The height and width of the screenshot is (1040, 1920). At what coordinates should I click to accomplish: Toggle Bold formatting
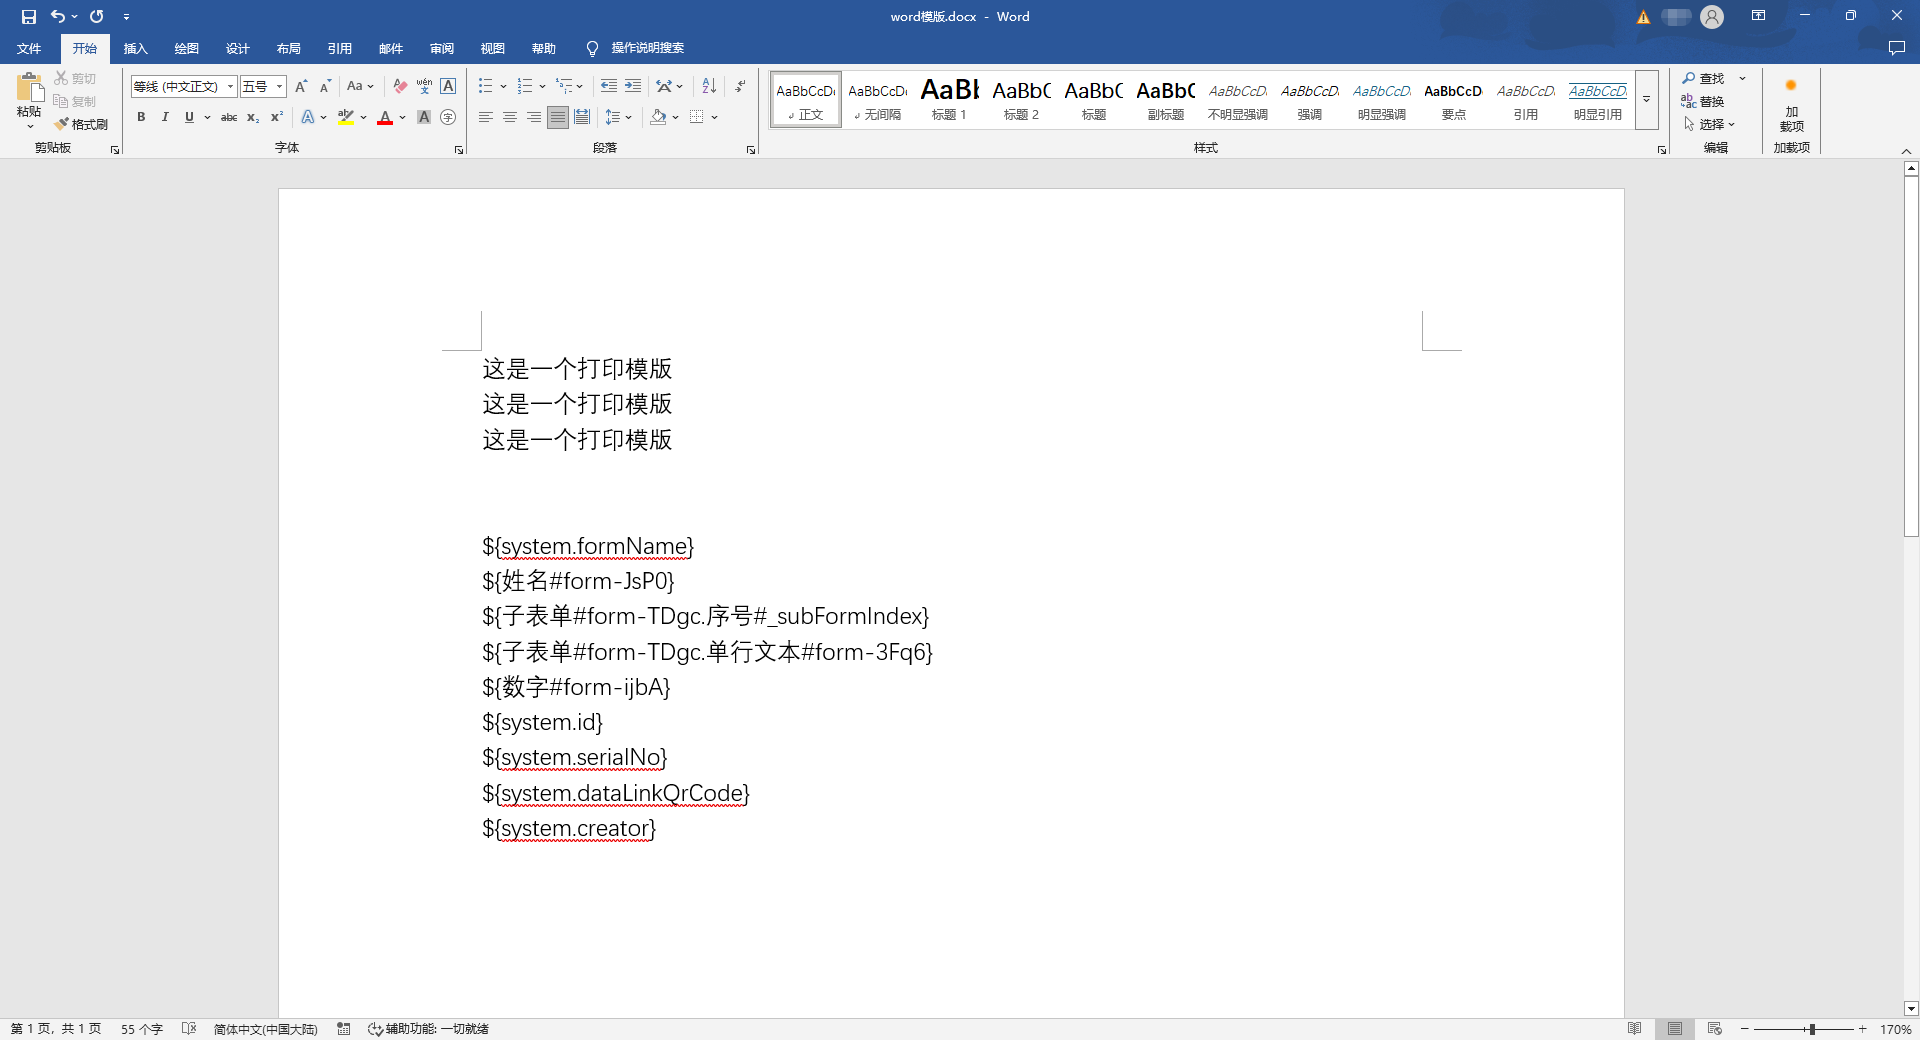pos(141,117)
